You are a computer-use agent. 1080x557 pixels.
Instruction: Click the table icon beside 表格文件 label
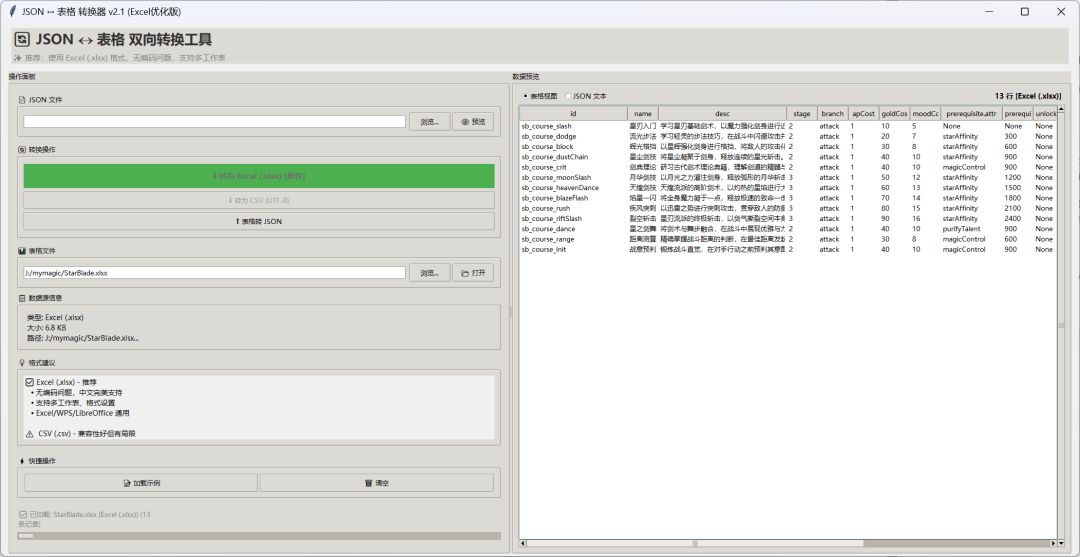pos(22,251)
